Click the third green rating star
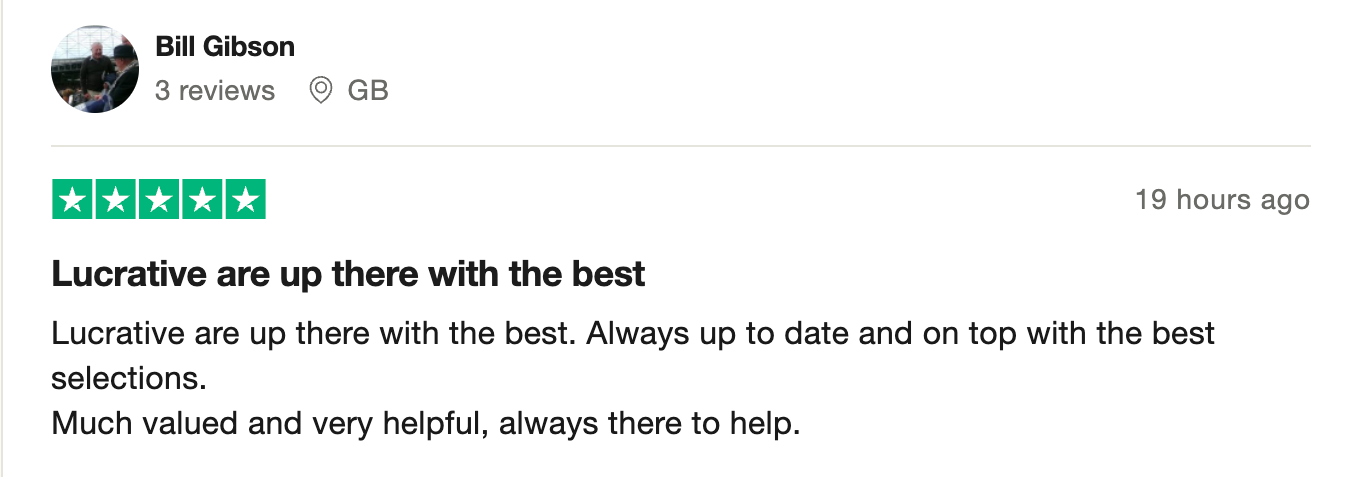The width and height of the screenshot is (1353, 477). (158, 200)
